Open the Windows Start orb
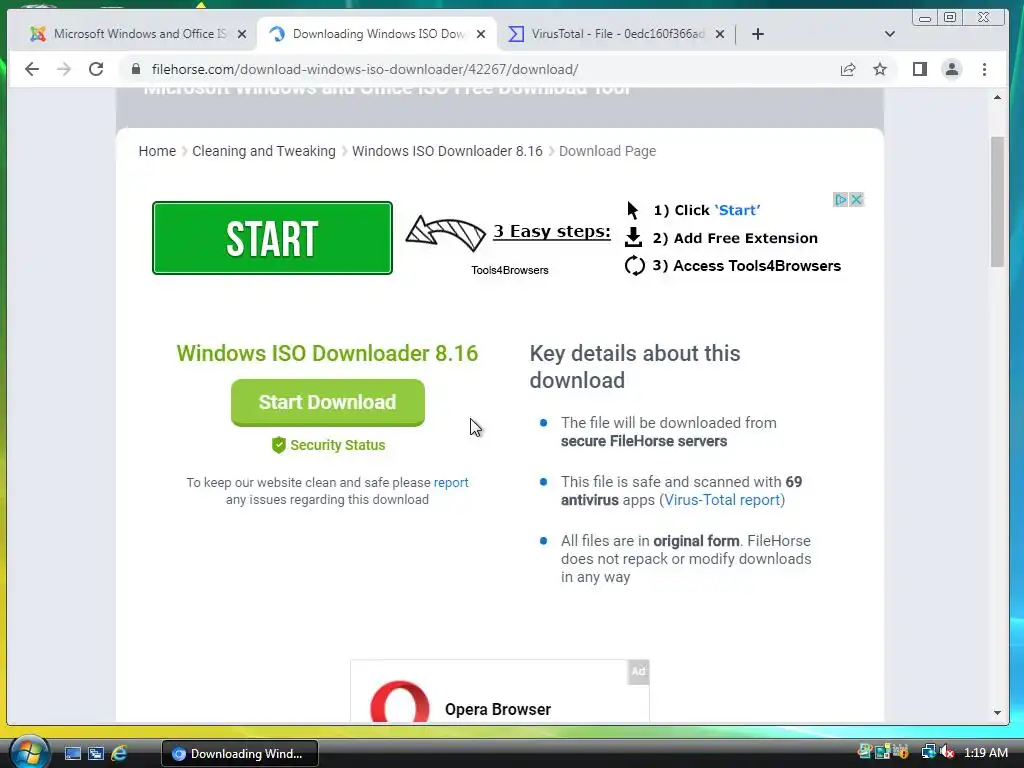 click(x=29, y=752)
